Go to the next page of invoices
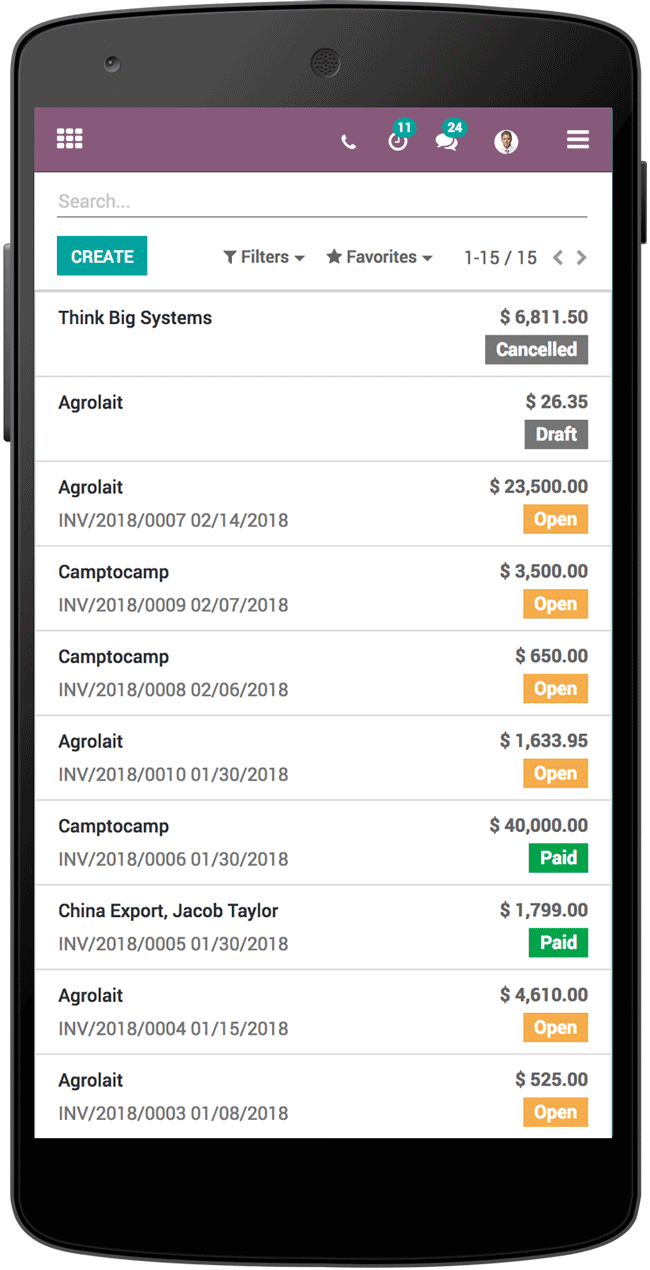The width and height of the screenshot is (650, 1270). (581, 257)
